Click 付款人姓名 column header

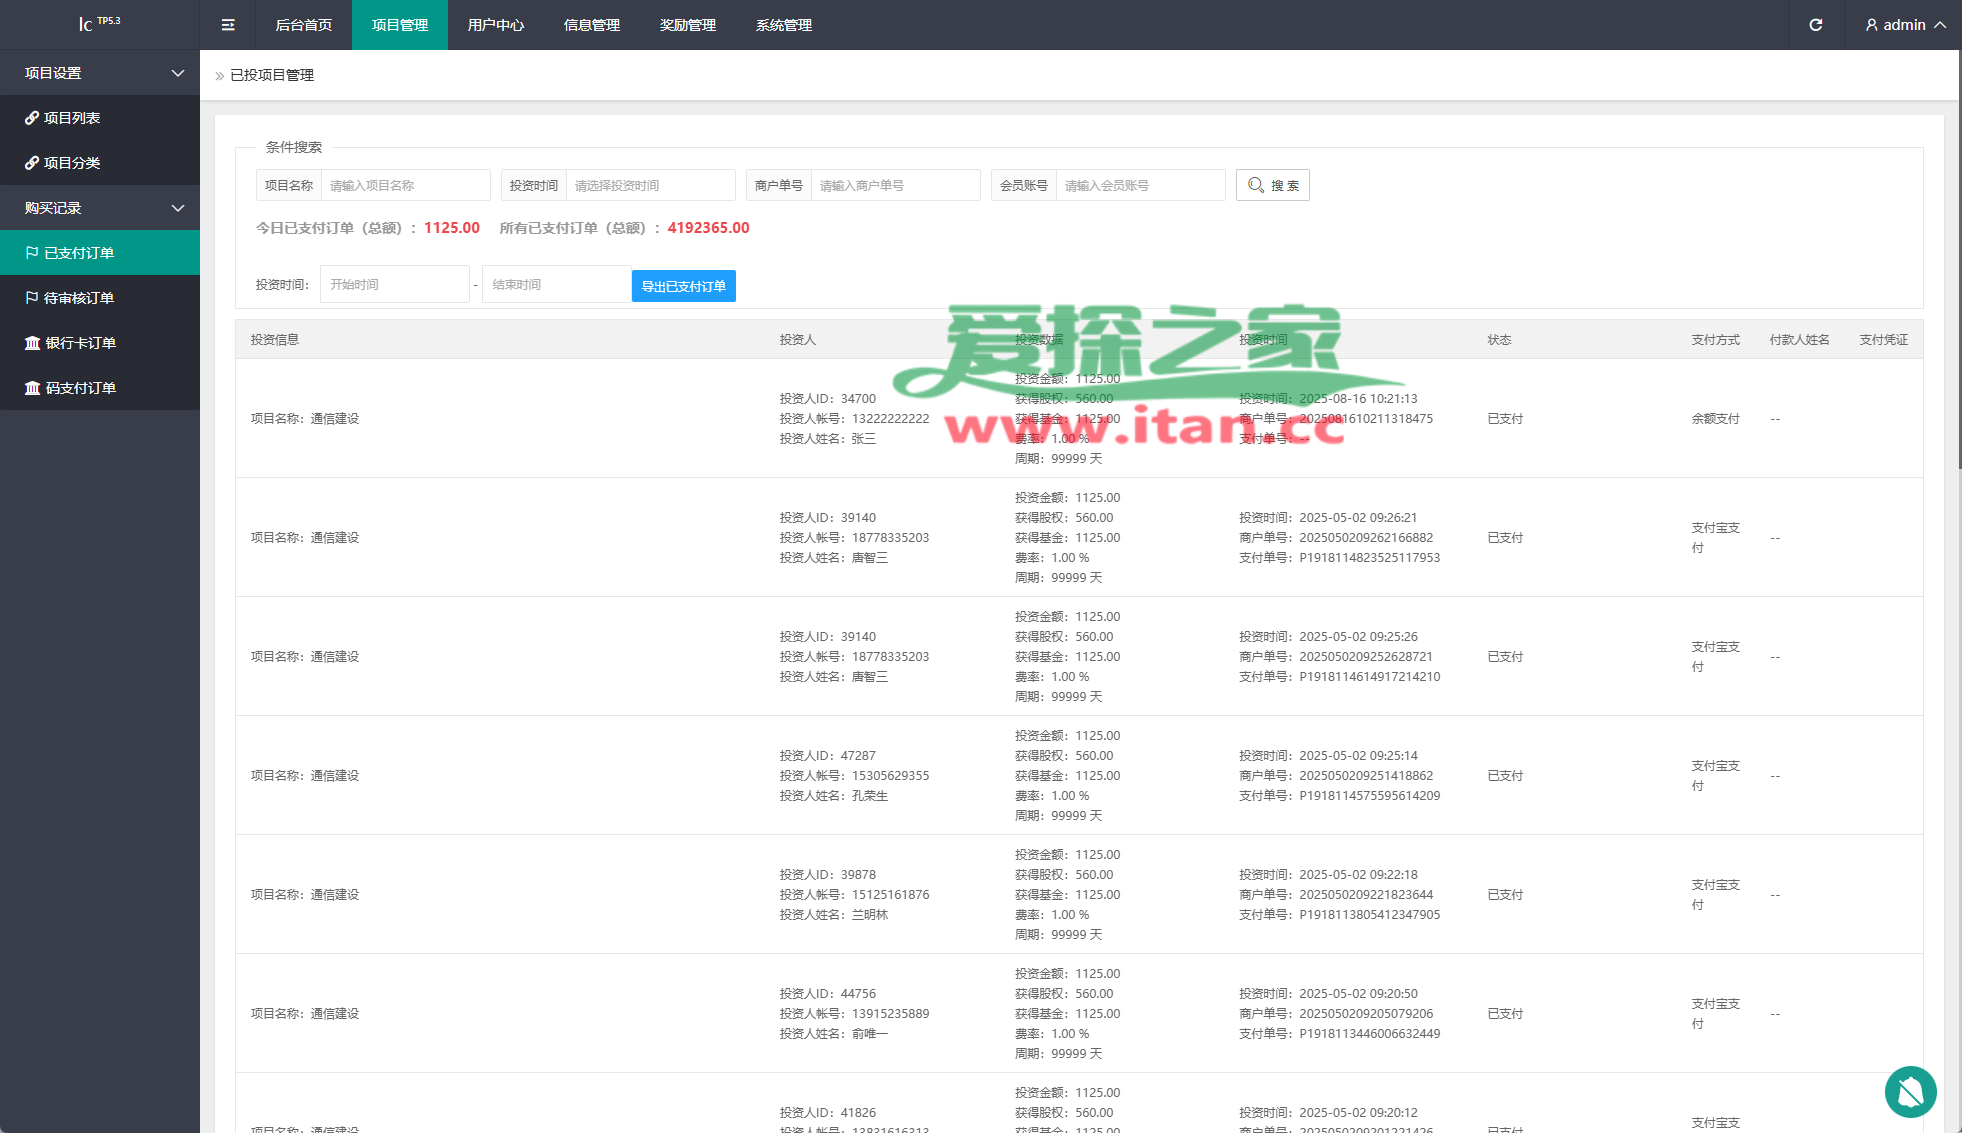coord(1800,340)
